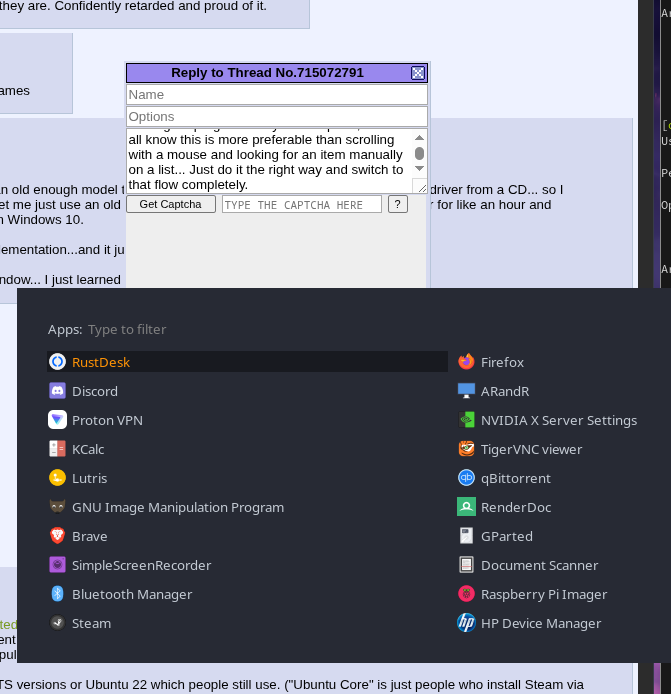Select the Proton VPN entry label
The width and height of the screenshot is (671, 694).
(x=107, y=420)
